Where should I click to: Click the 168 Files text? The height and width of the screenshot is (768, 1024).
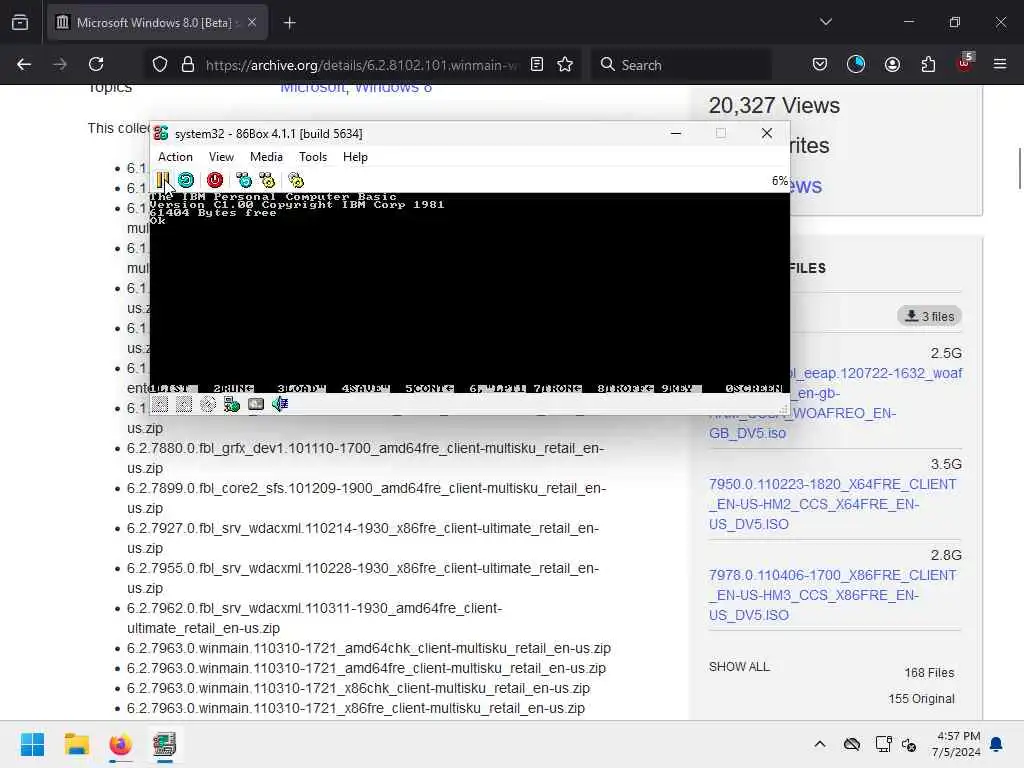pyautogui.click(x=929, y=673)
